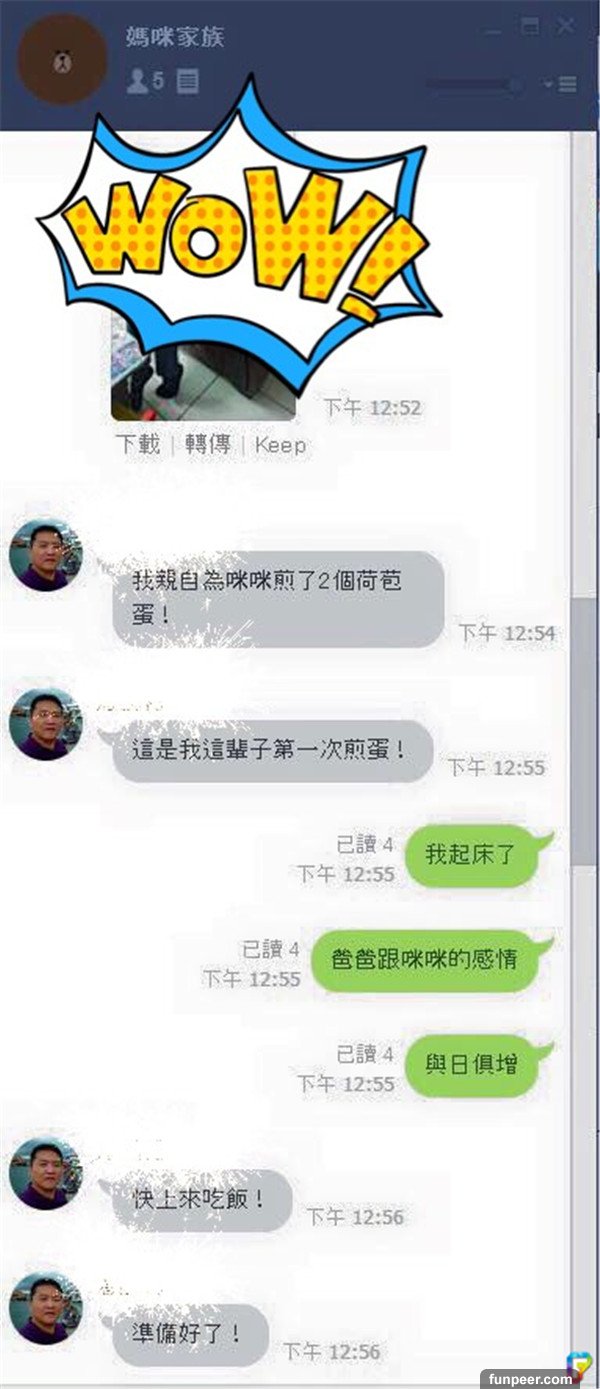Click sender avatar beside 快上來吃飯 message

[x=45, y=1173]
